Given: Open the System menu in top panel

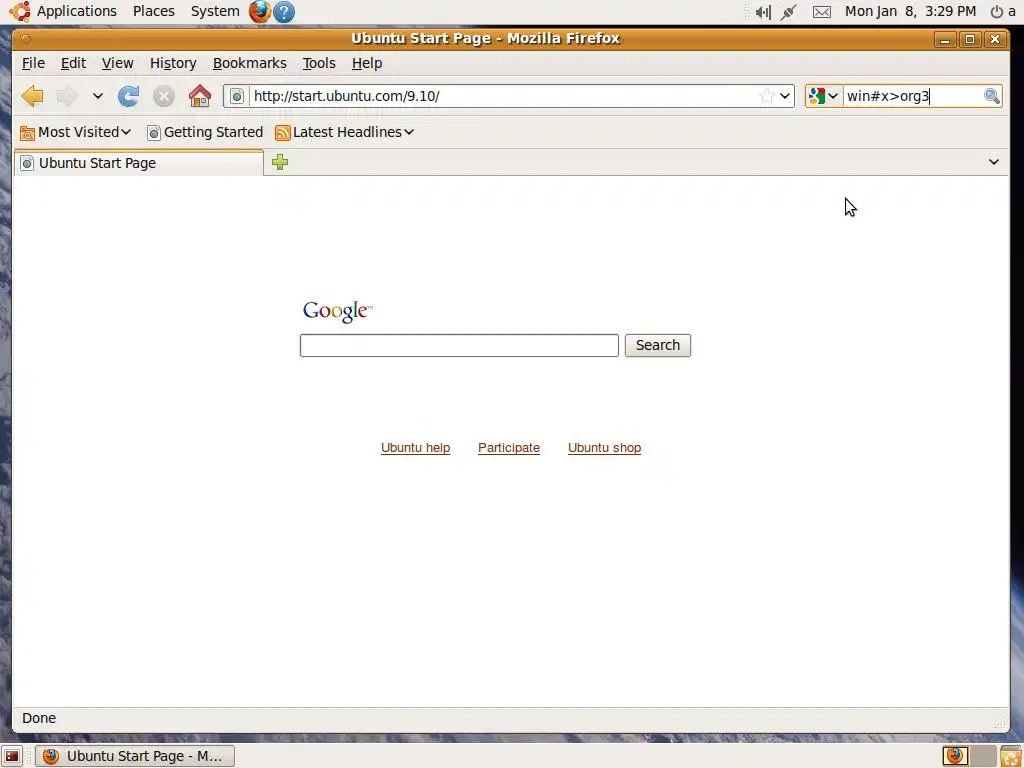Looking at the screenshot, I should pos(215,11).
